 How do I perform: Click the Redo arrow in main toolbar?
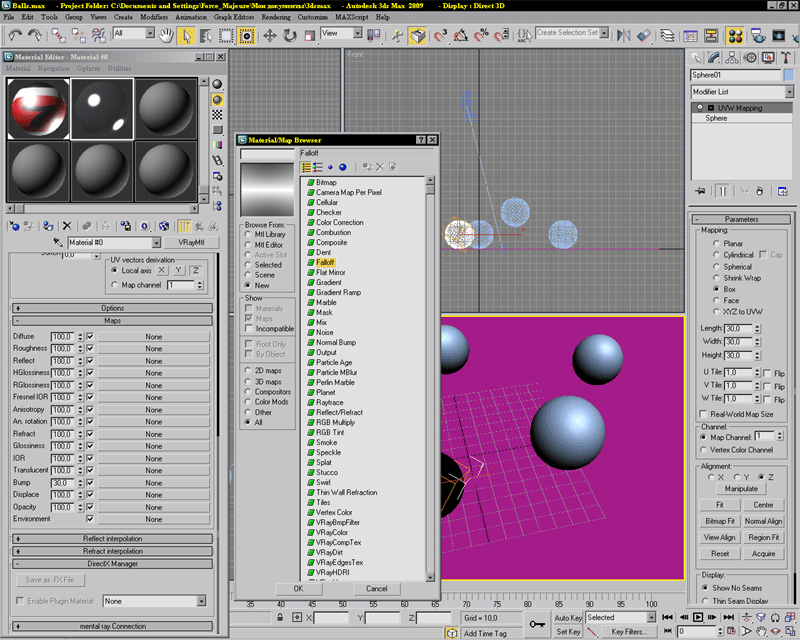click(35, 35)
